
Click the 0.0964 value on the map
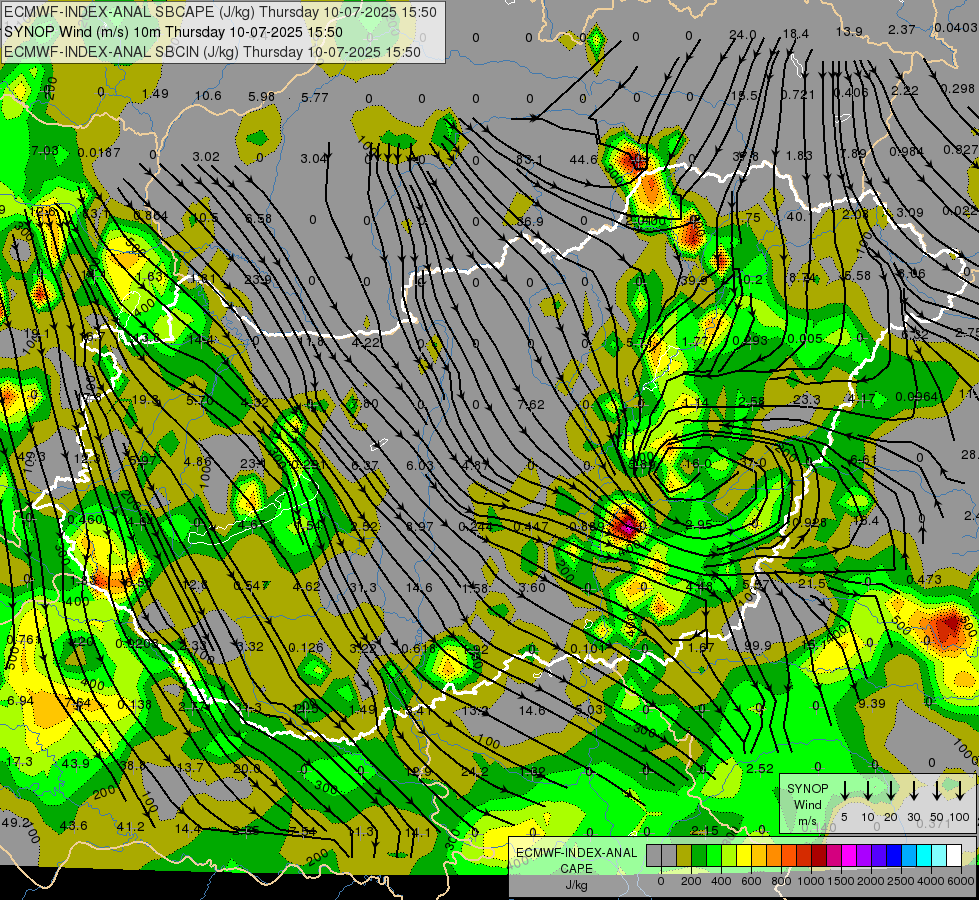point(916,397)
